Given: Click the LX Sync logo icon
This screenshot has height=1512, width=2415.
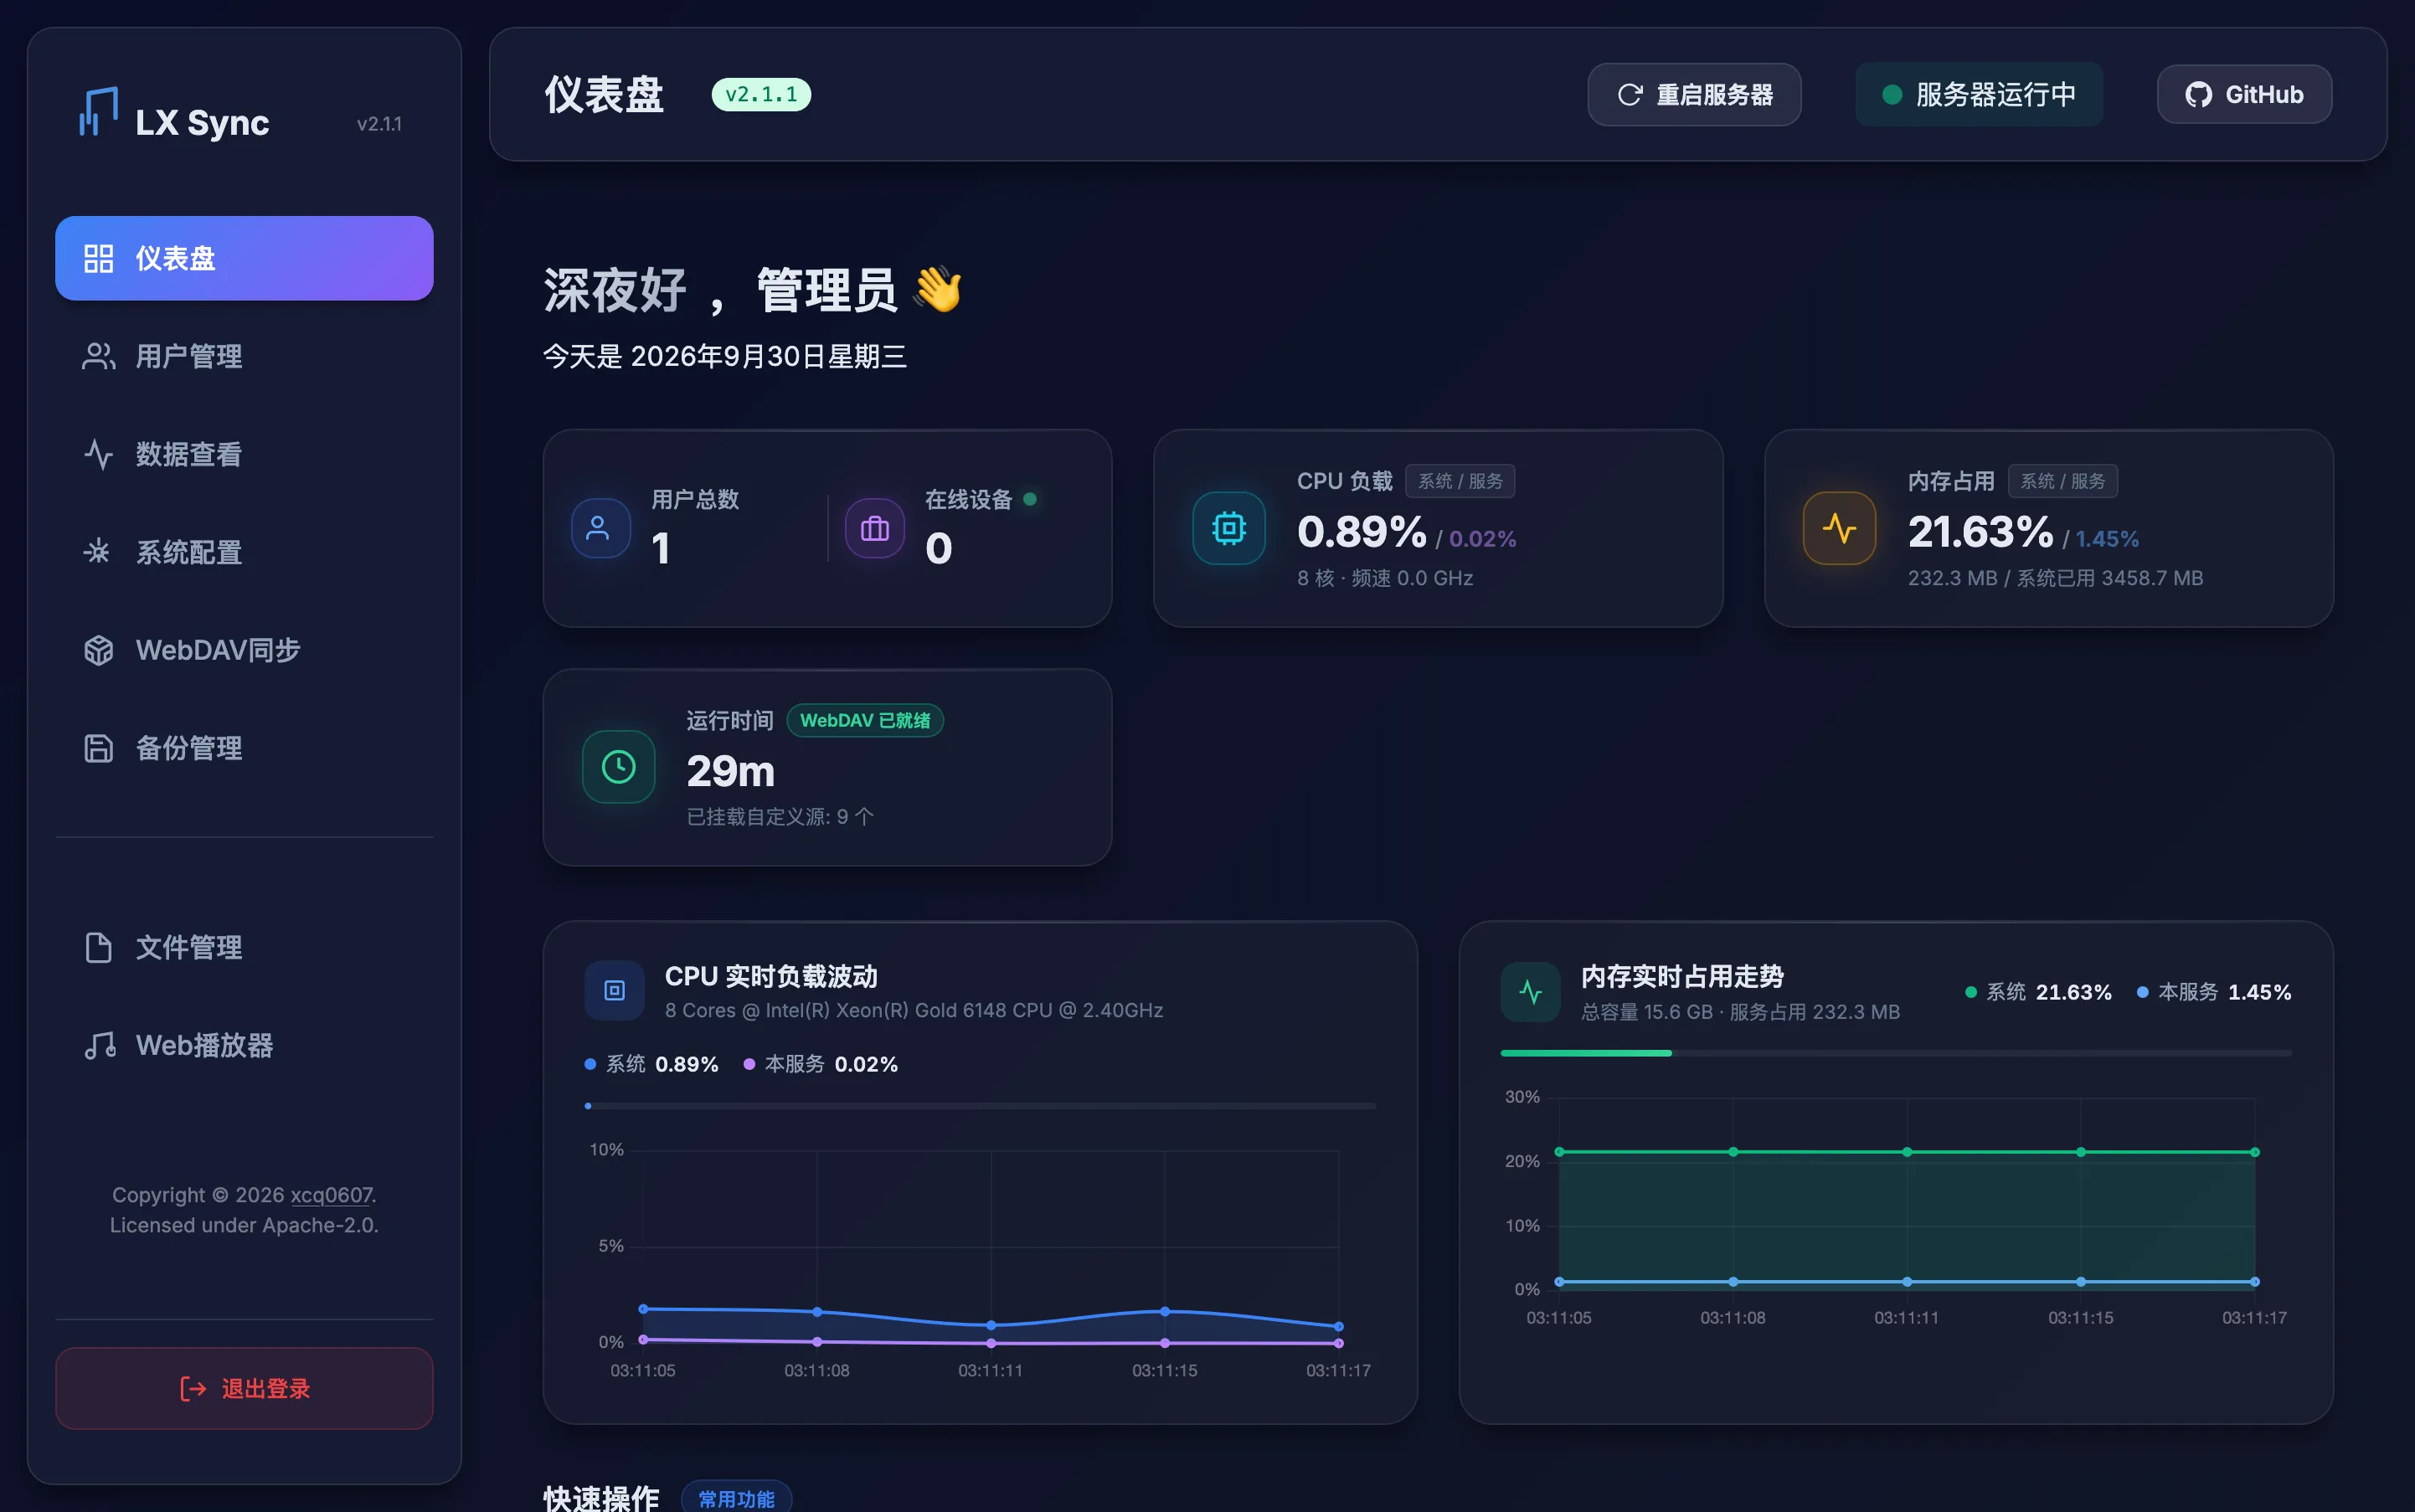Looking at the screenshot, I should (x=99, y=111).
